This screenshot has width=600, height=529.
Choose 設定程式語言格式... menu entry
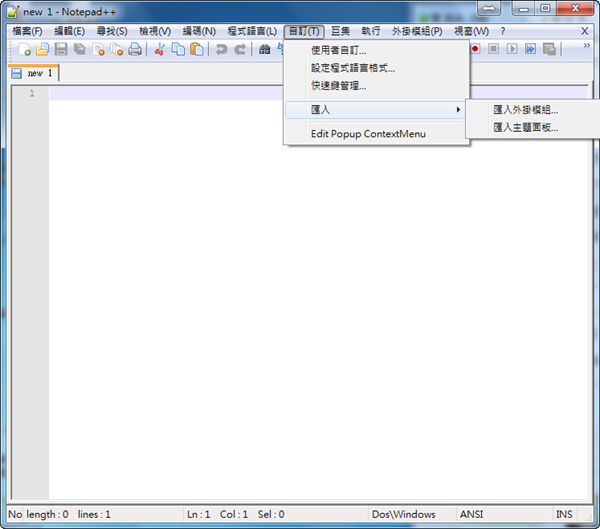click(377, 68)
